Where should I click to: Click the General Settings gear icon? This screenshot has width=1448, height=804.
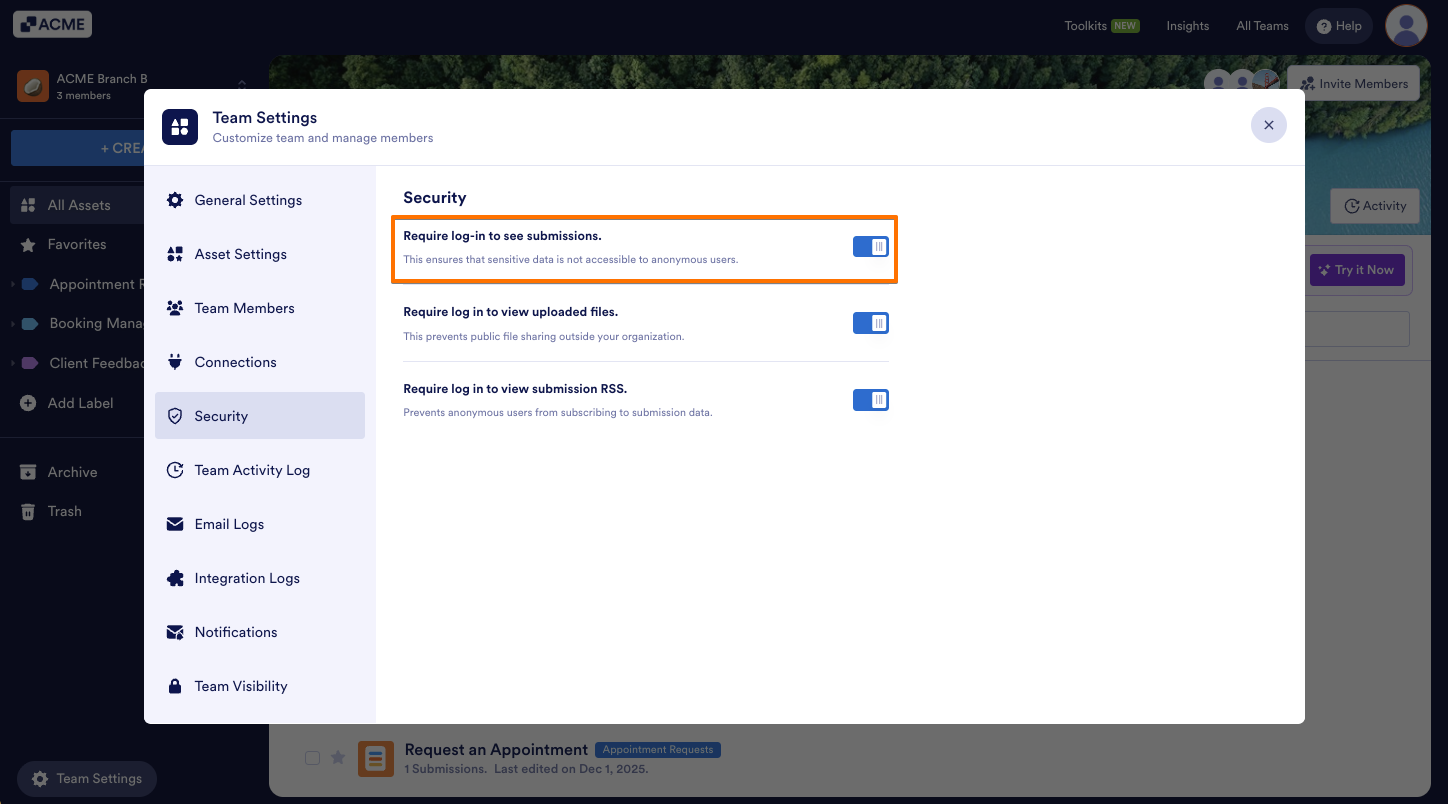click(175, 200)
